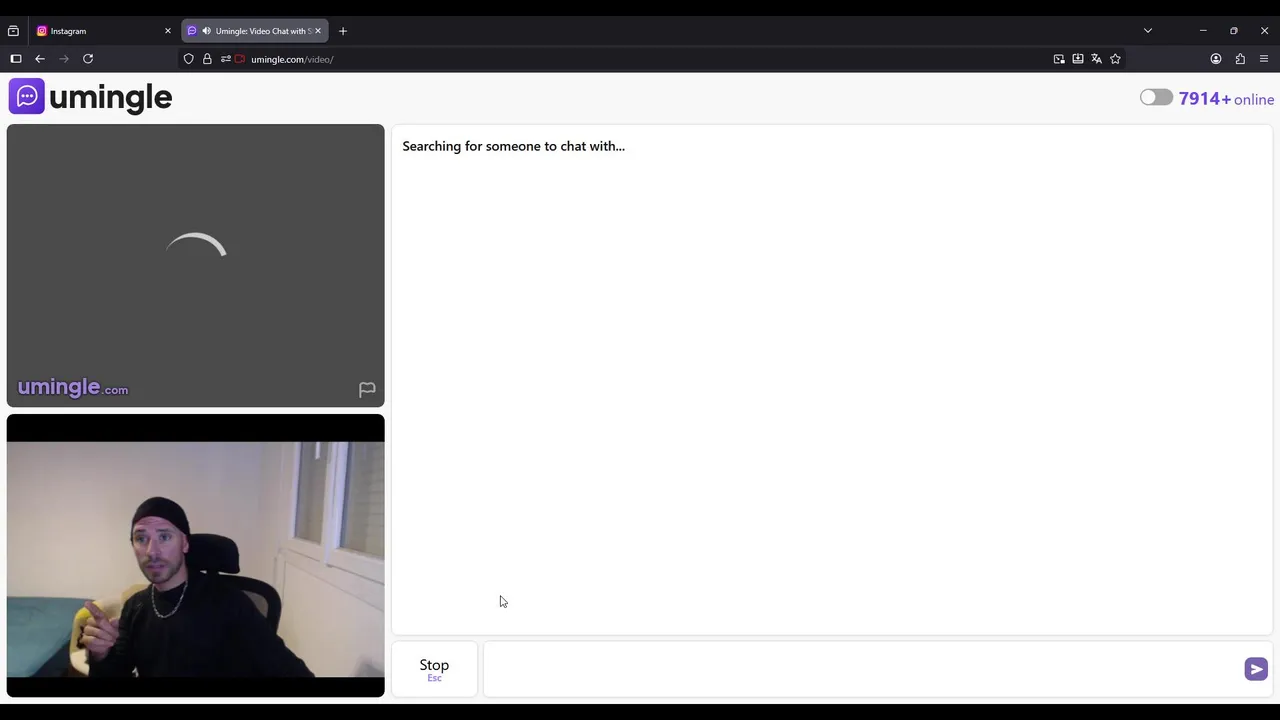The width and height of the screenshot is (1280, 720).
Task: Open the tracking protection shield
Action: coord(188,59)
